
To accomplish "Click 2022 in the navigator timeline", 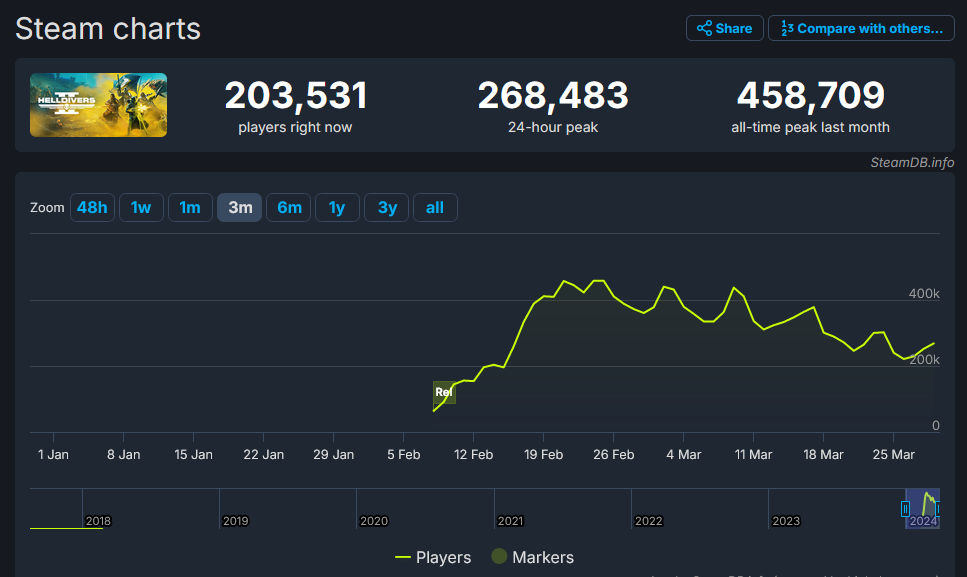I will tap(649, 521).
